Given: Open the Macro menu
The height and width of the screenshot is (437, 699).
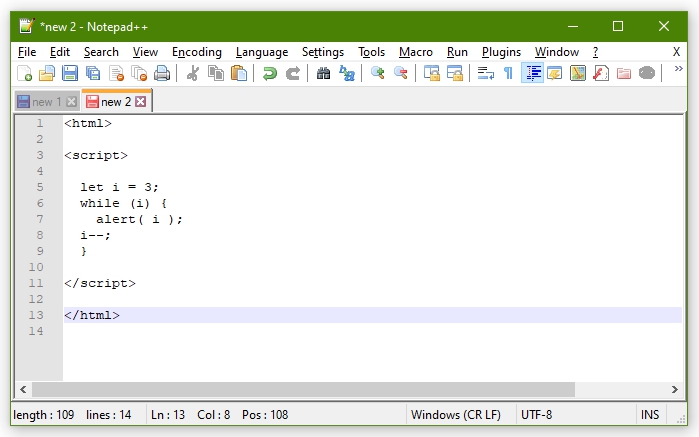Looking at the screenshot, I should click(x=415, y=52).
